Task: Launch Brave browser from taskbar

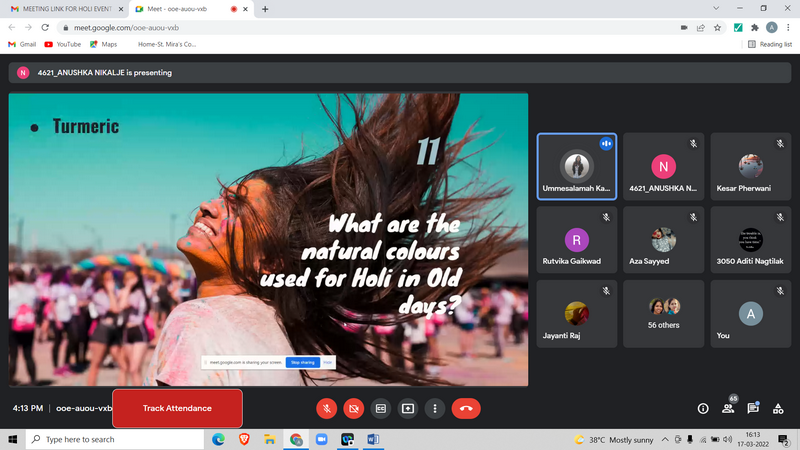Action: [244, 439]
